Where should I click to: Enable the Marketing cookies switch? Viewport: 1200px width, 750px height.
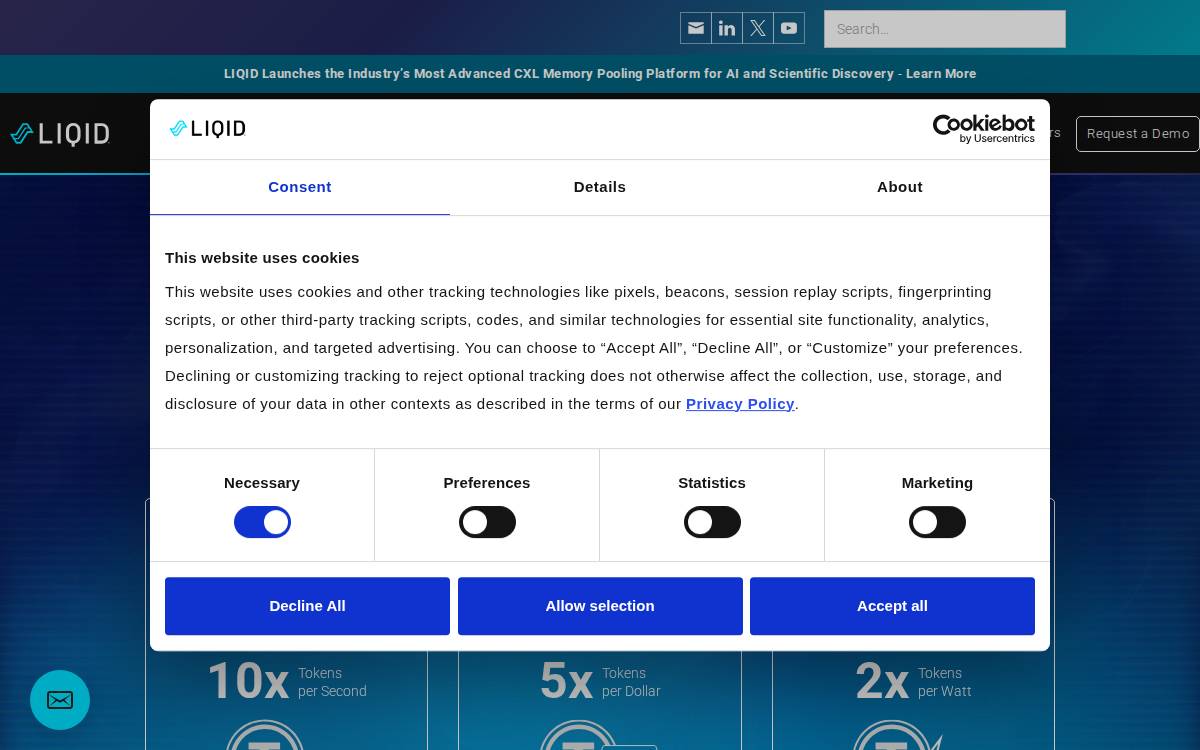[x=937, y=522]
